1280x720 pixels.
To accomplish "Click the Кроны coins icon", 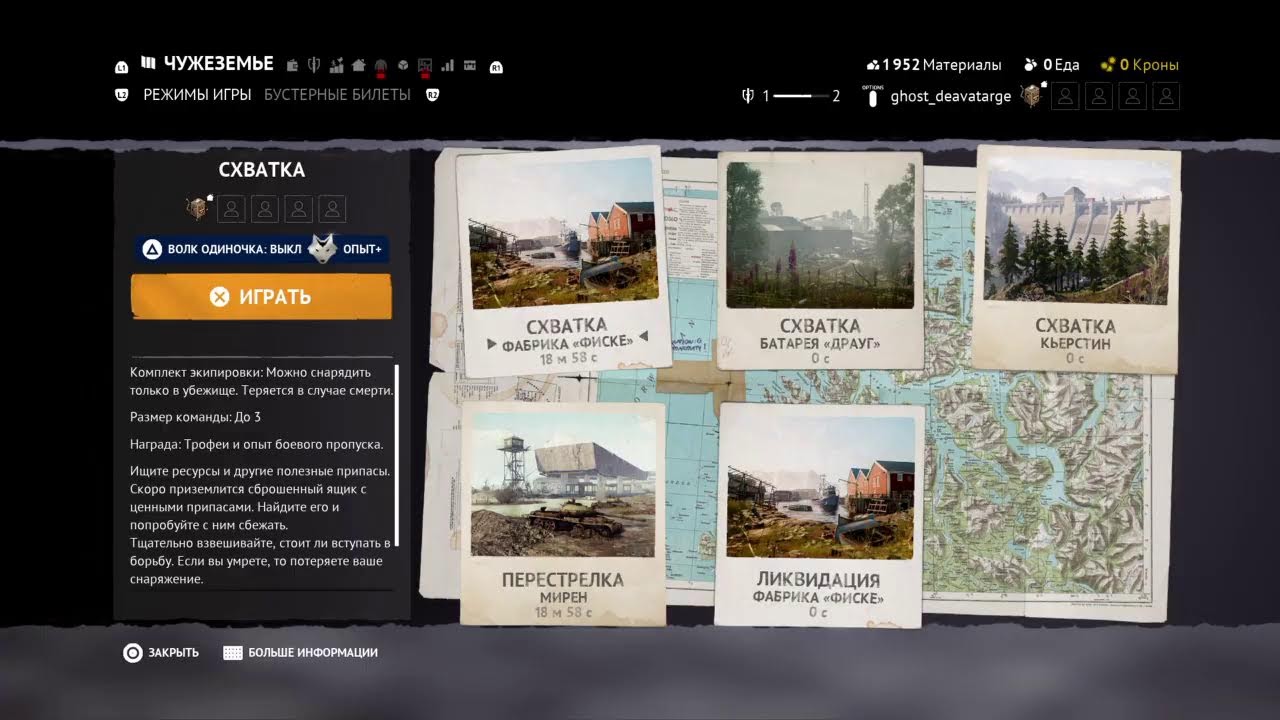I will click(x=1107, y=65).
